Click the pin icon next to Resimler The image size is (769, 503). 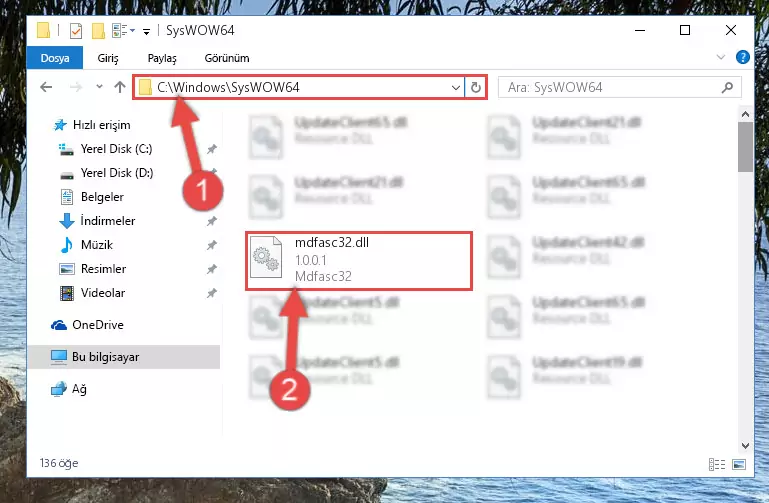tap(211, 269)
